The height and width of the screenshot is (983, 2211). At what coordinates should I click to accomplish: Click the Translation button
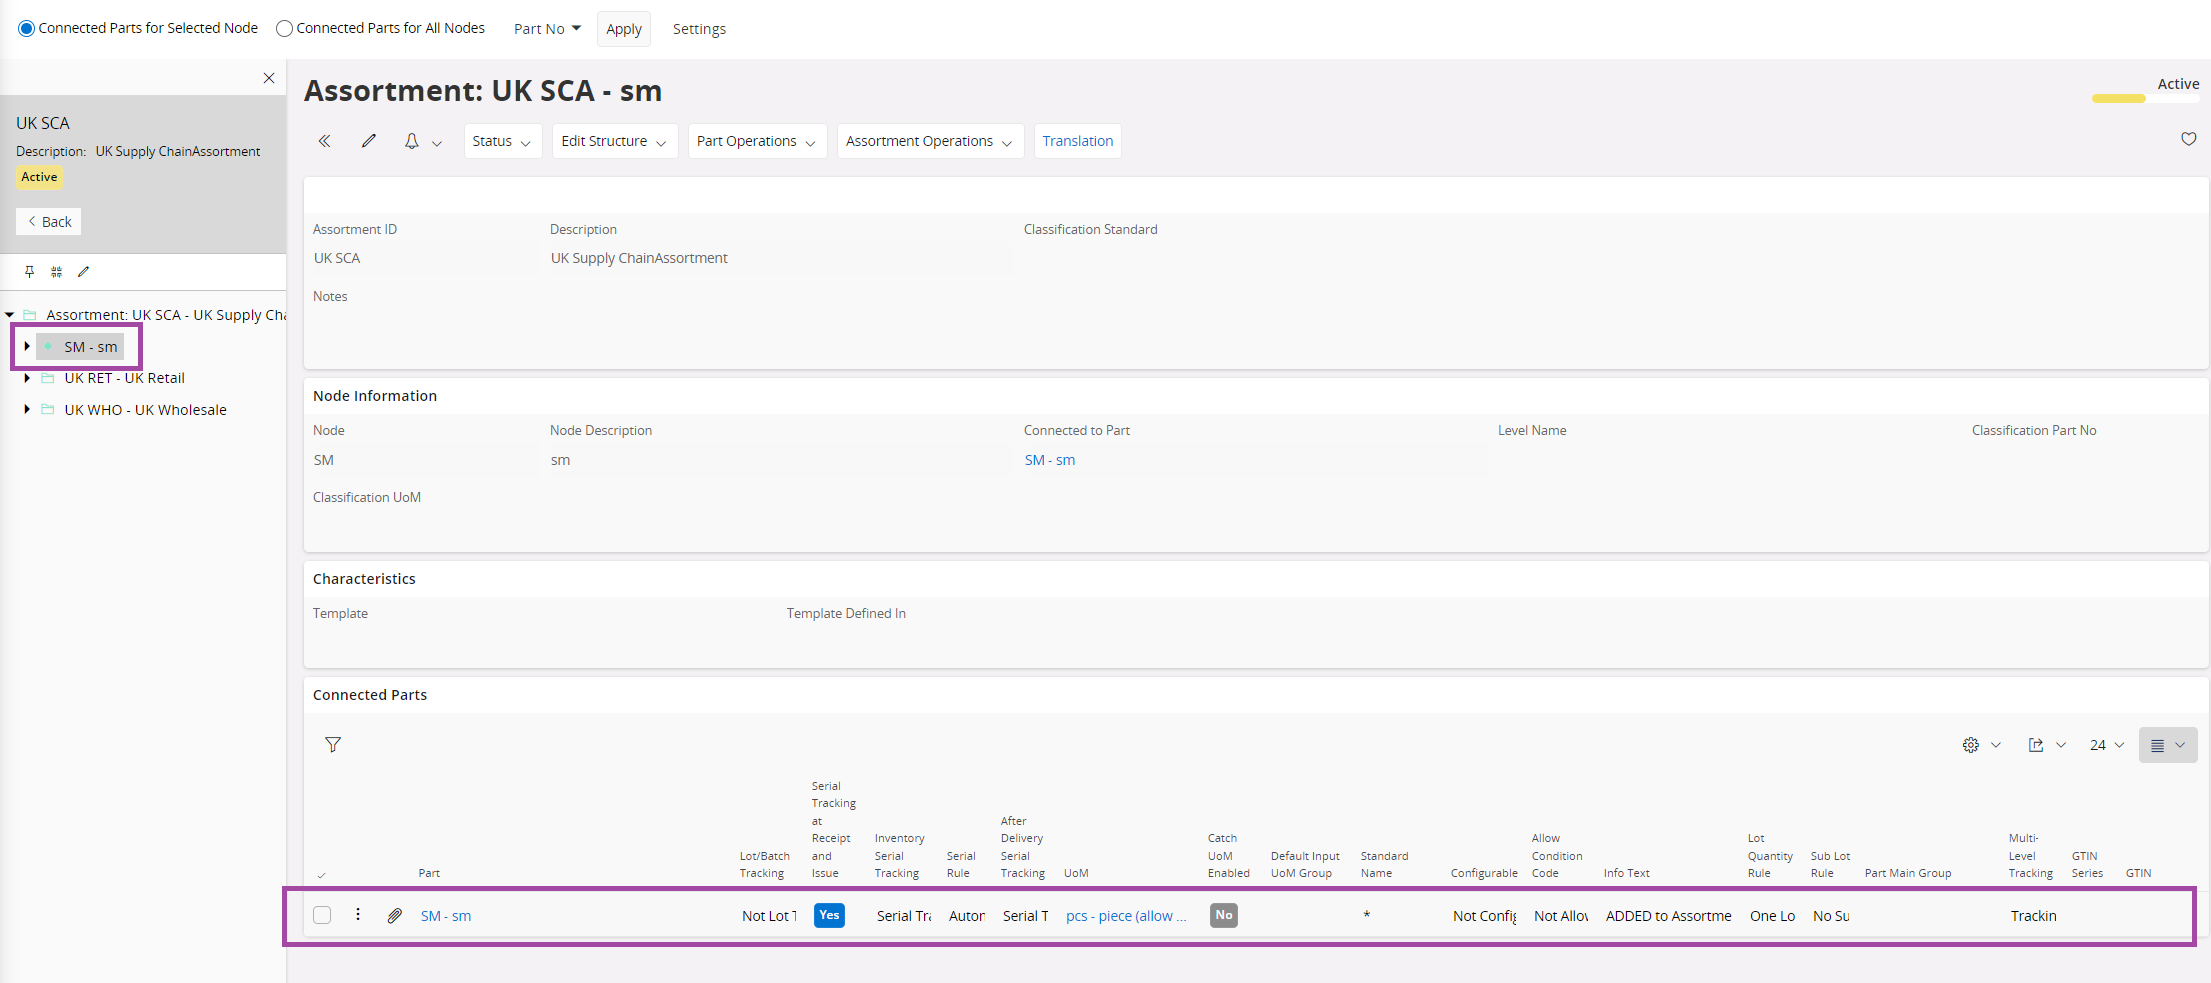[x=1077, y=141]
